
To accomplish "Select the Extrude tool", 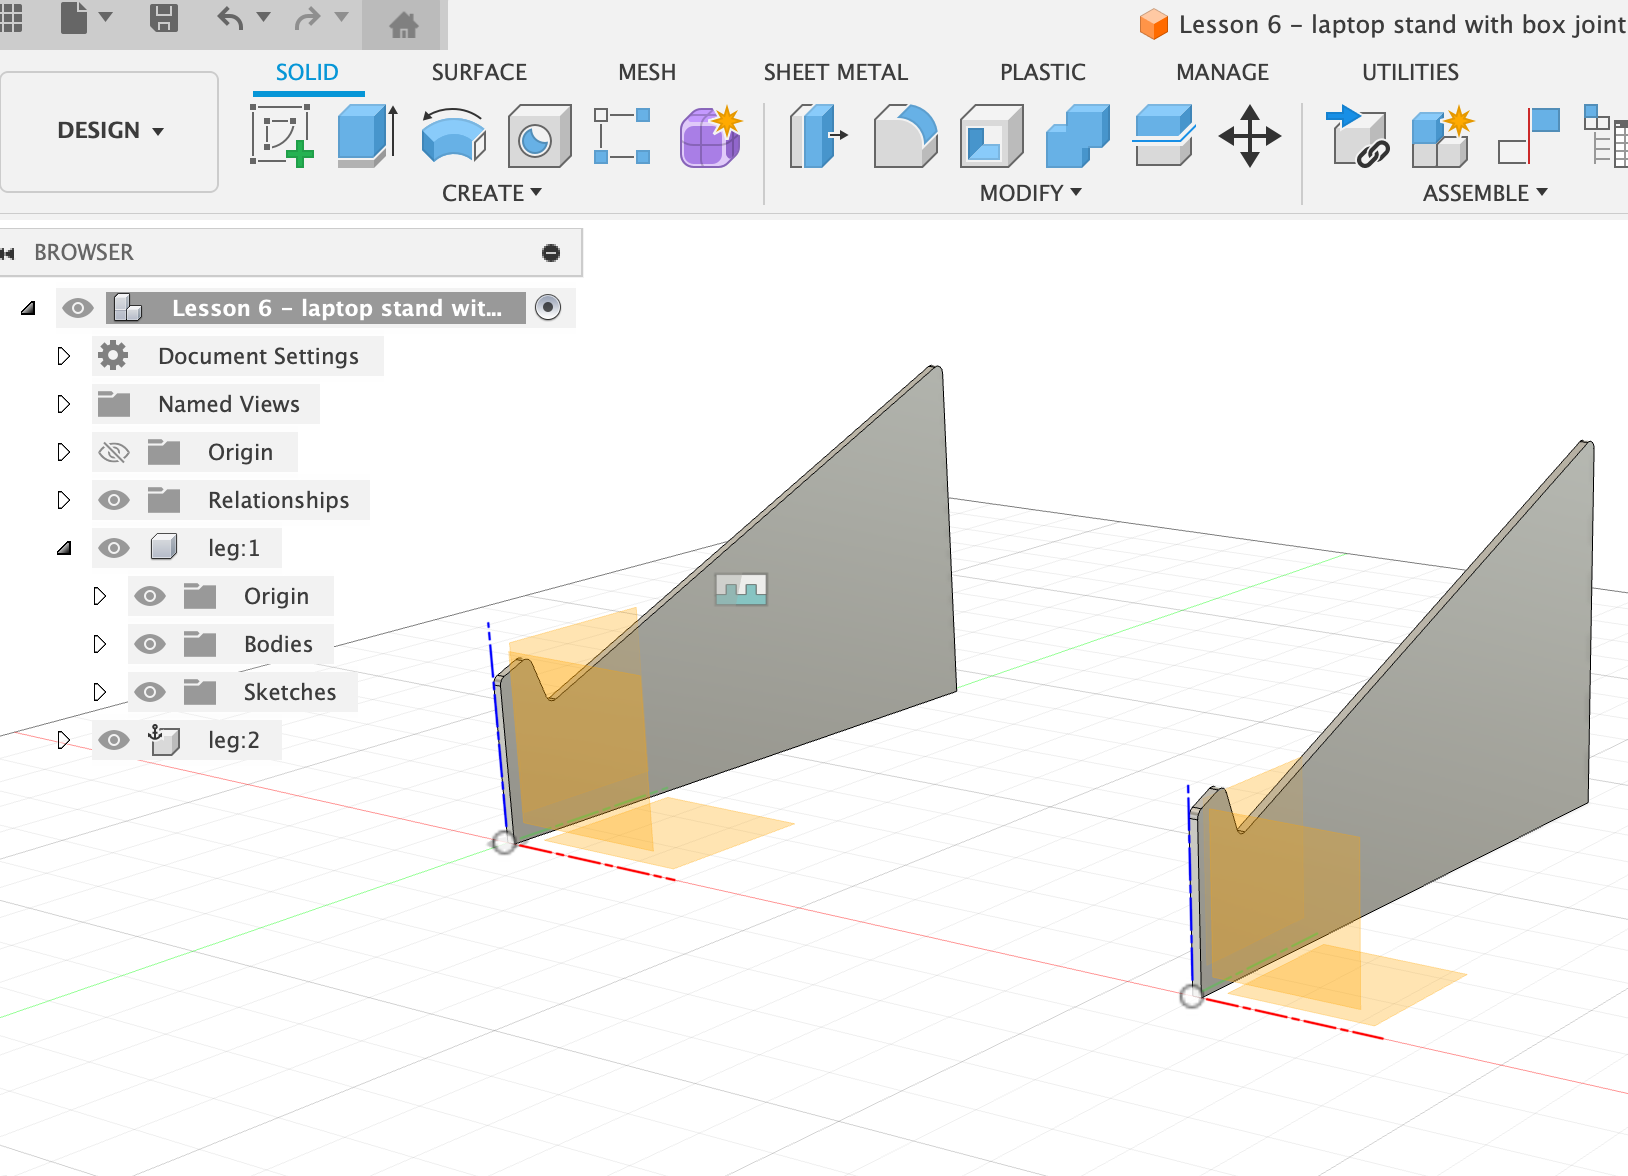I will [367, 135].
